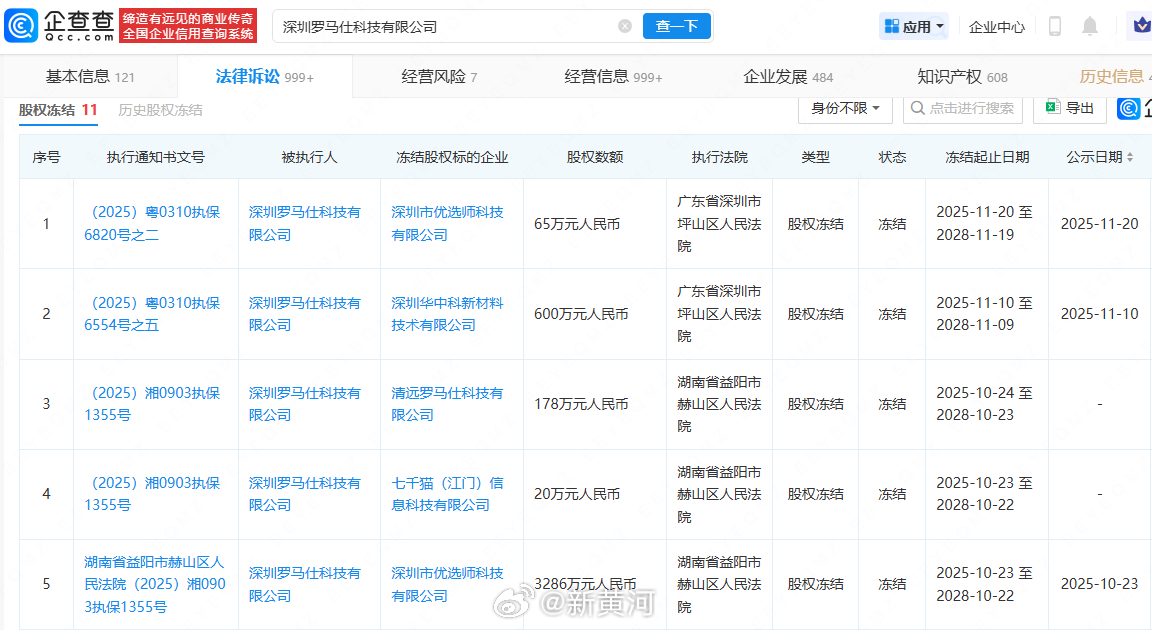1152x630 pixels.
Task: Open row 1 被执行人 深圳罗马仕科技有限公司
Action: click(305, 223)
